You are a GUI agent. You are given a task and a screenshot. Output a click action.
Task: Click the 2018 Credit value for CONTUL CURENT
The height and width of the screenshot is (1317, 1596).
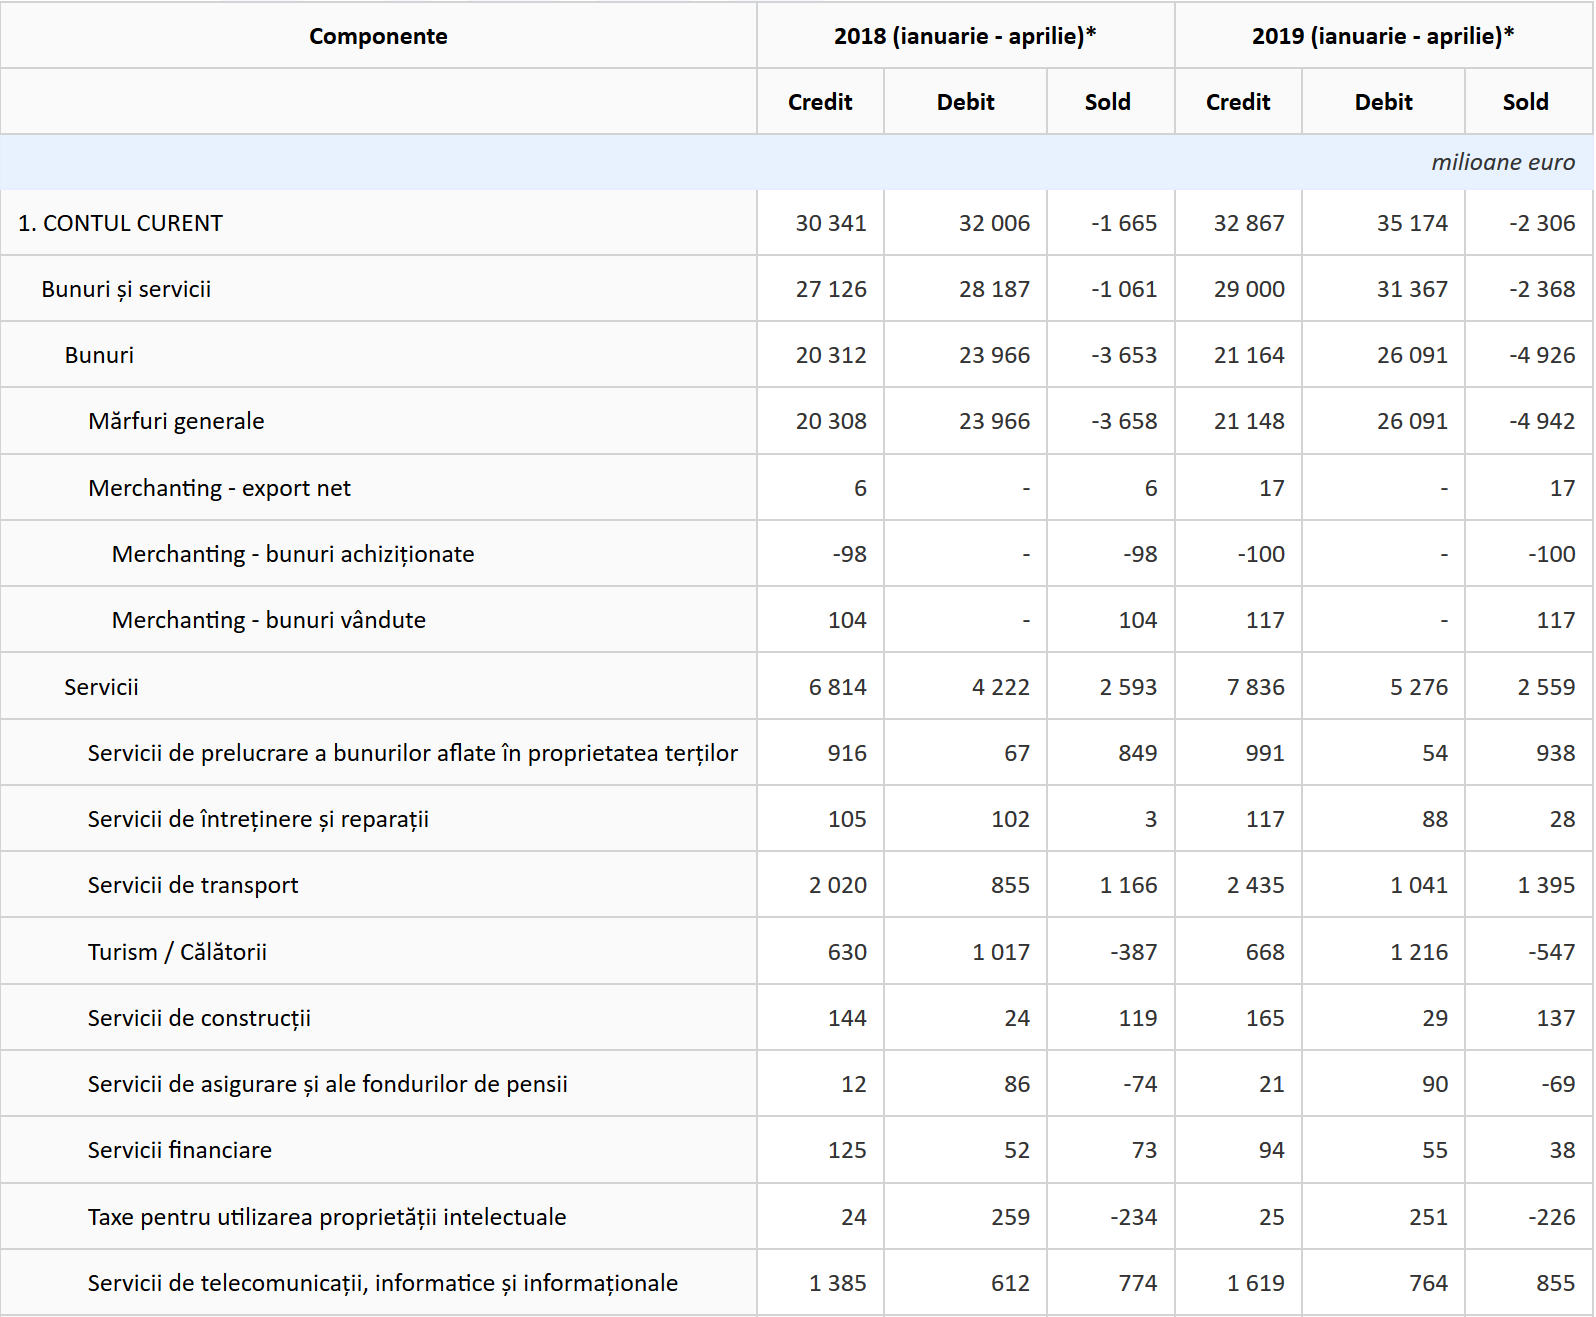830,223
